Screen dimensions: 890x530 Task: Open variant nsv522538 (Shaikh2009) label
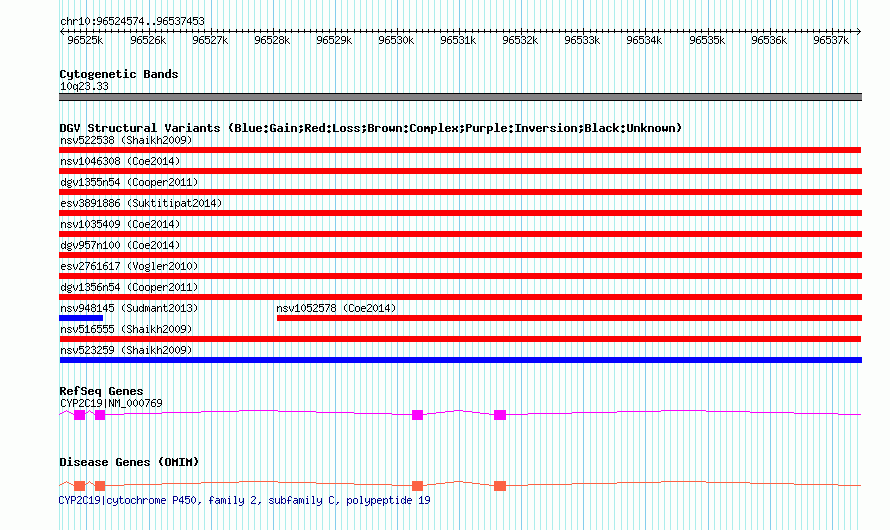126,140
